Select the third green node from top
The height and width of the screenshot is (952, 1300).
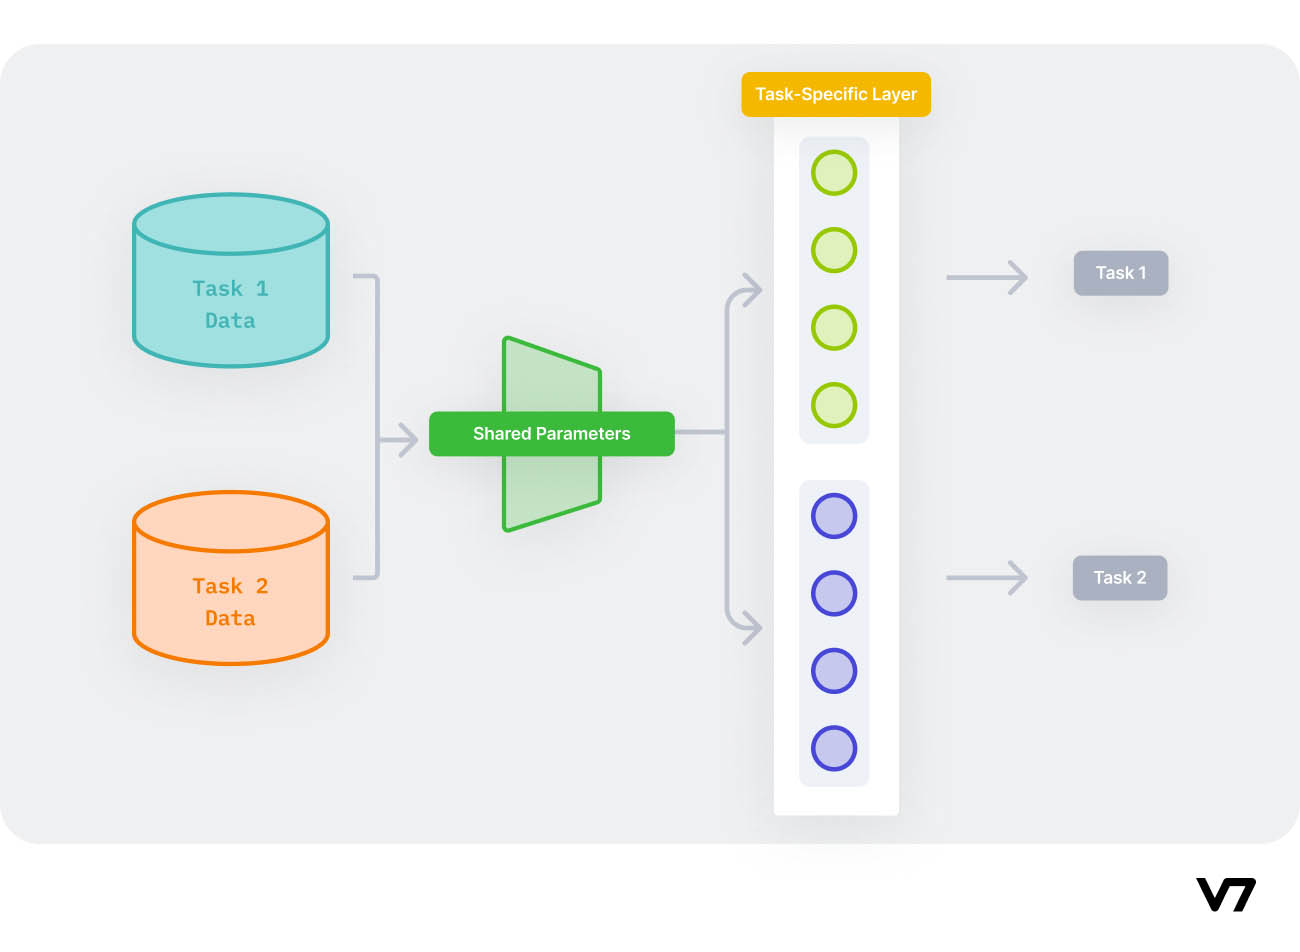tap(834, 328)
